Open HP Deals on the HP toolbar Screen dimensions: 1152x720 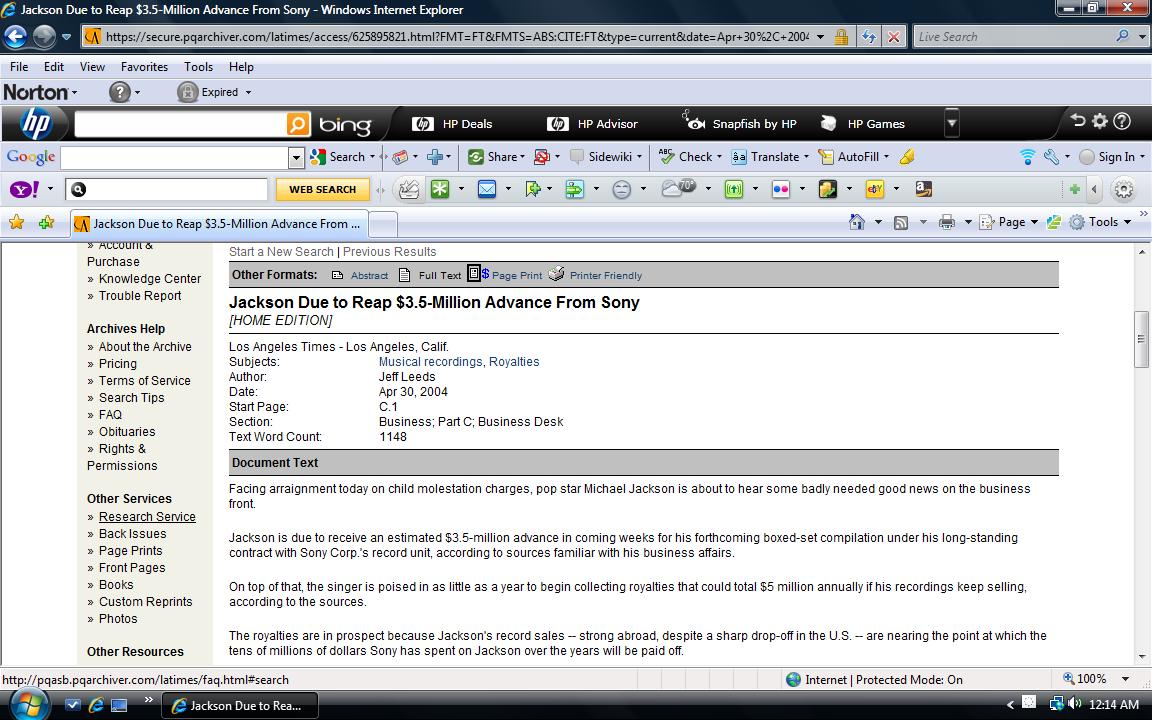tap(453, 124)
